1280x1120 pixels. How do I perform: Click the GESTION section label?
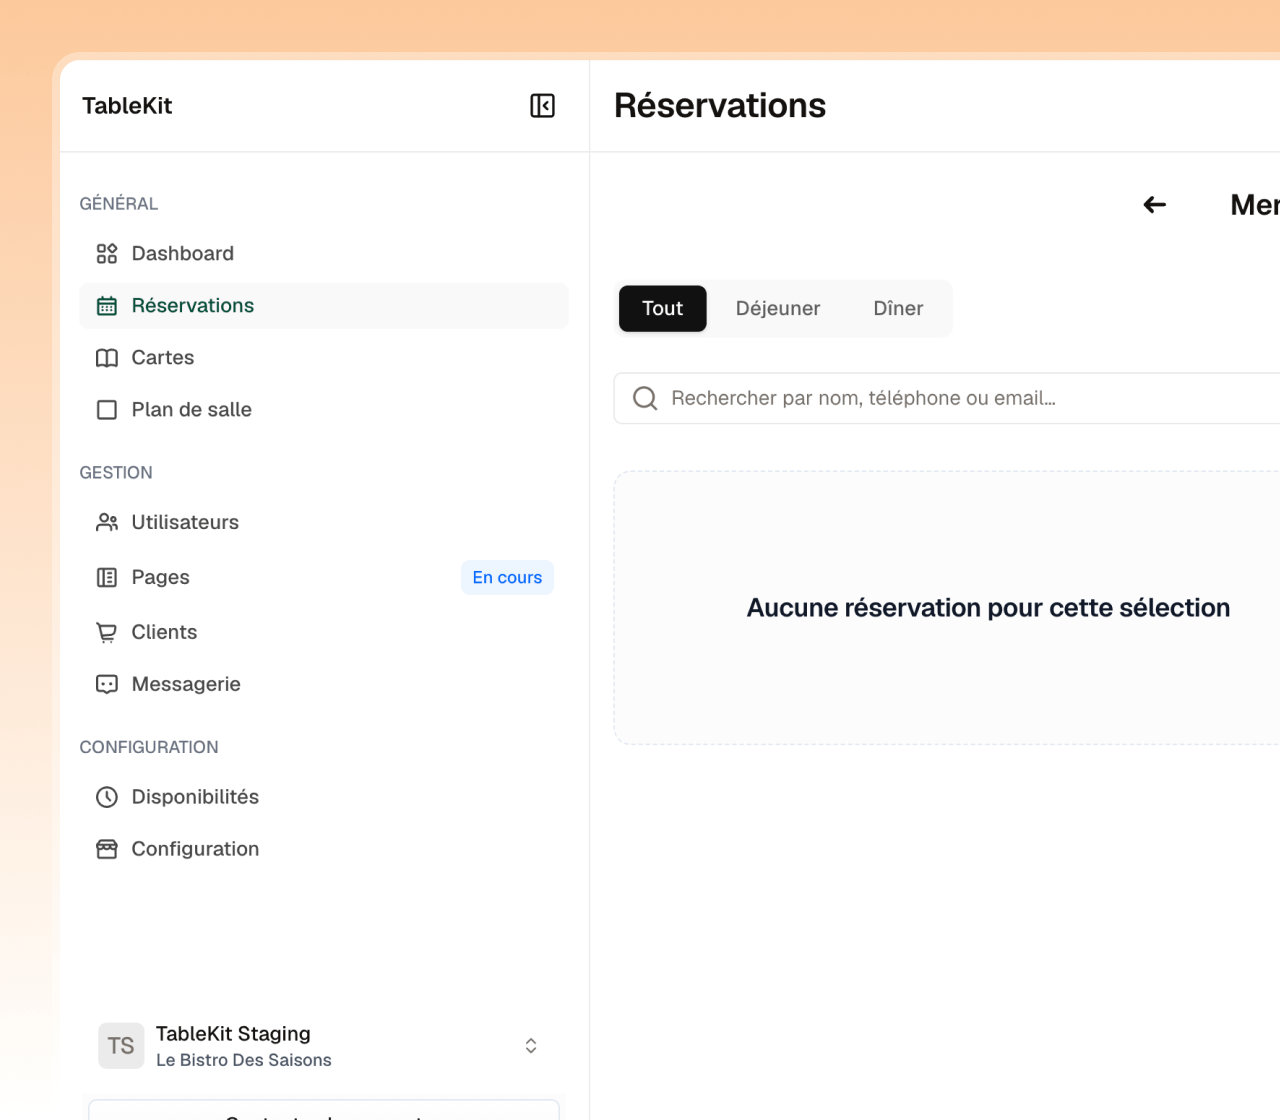116,473
